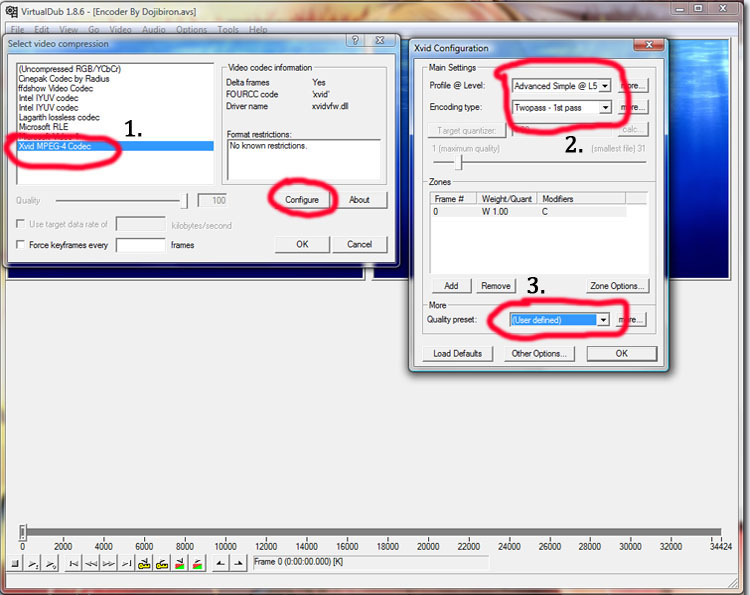Open the Edit menu
The height and width of the screenshot is (595, 750).
point(42,30)
